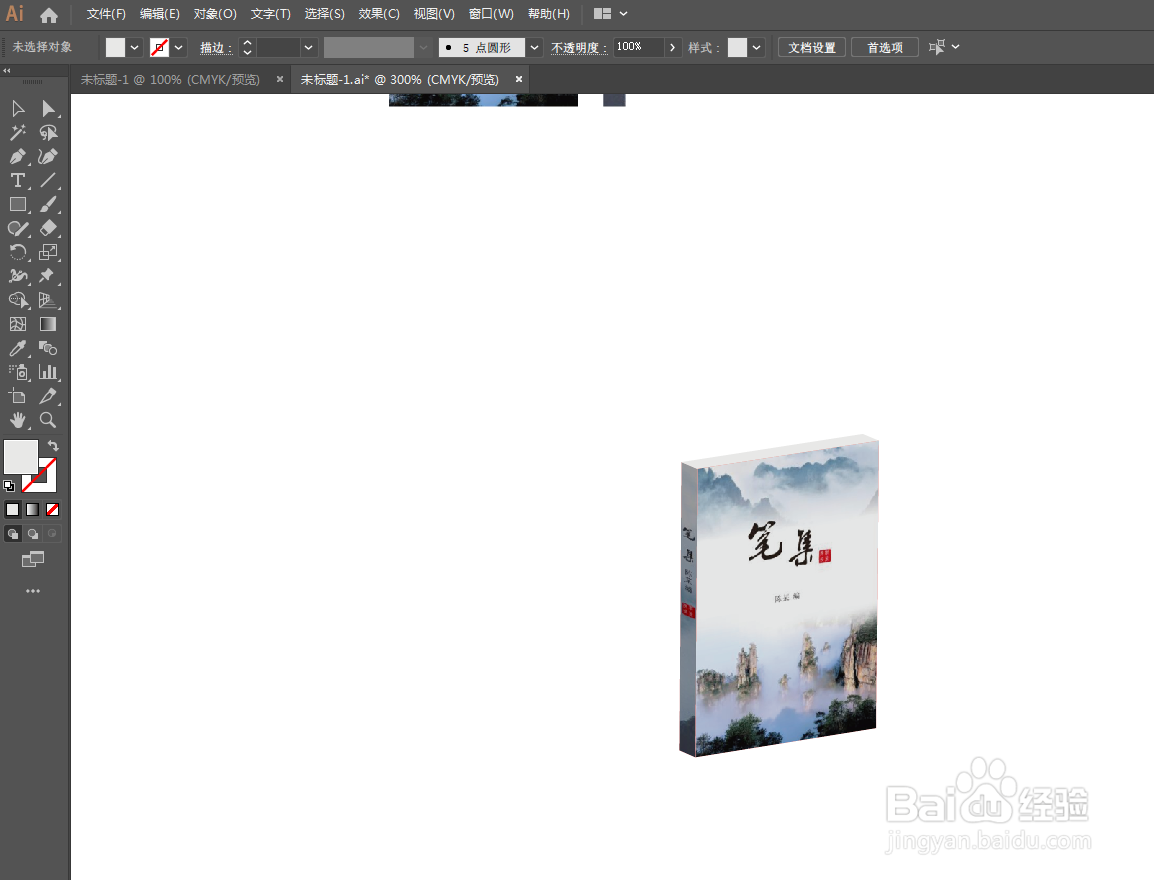Open the 对象(O) menu
Viewport: 1154px width, 880px height.
tap(215, 14)
